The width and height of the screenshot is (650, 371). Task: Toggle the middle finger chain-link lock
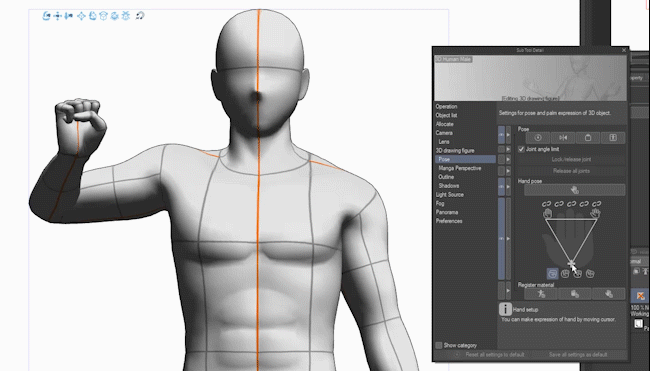point(572,204)
